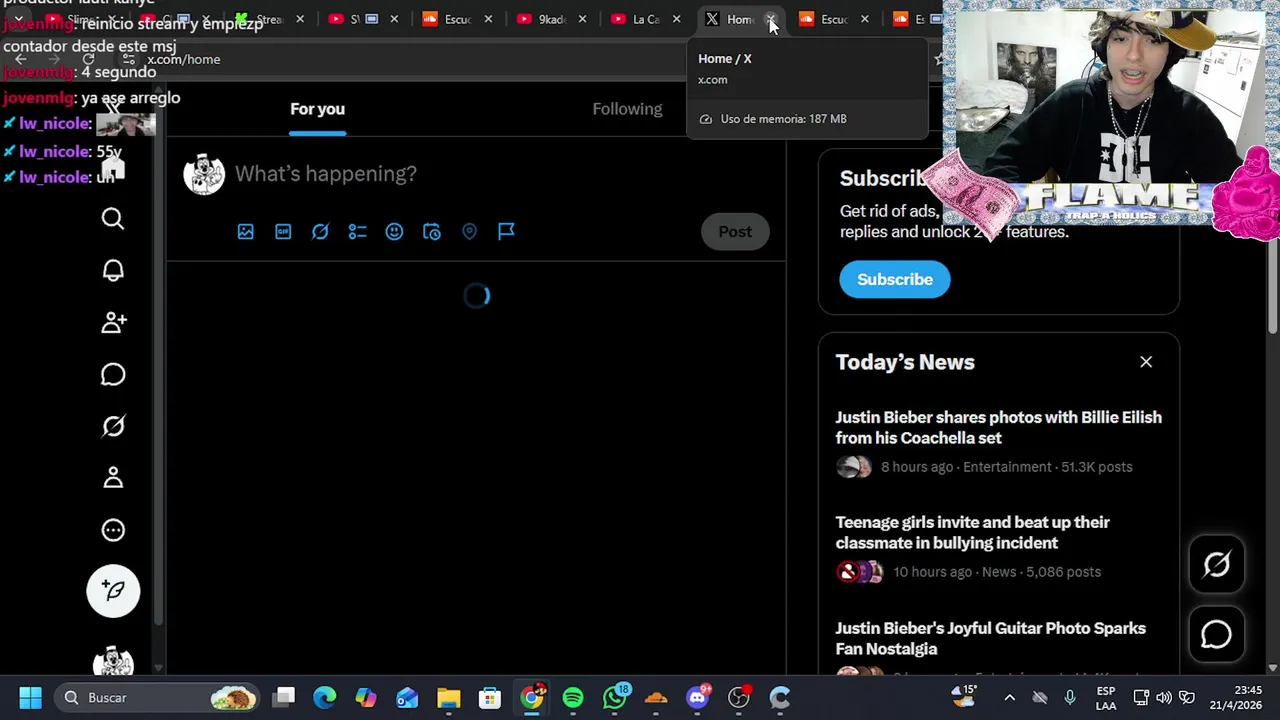The width and height of the screenshot is (1280, 720).
Task: Tag location with the pin icon
Action: click(x=469, y=231)
